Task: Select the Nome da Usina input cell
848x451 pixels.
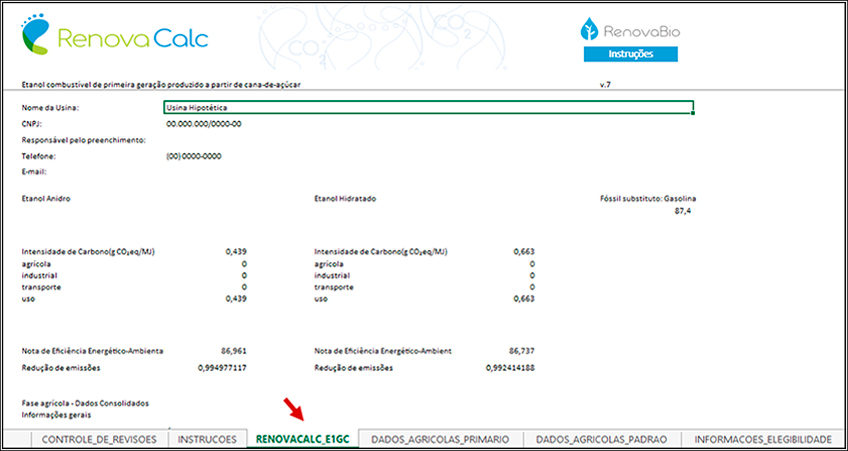Action: pyautogui.click(x=427, y=107)
